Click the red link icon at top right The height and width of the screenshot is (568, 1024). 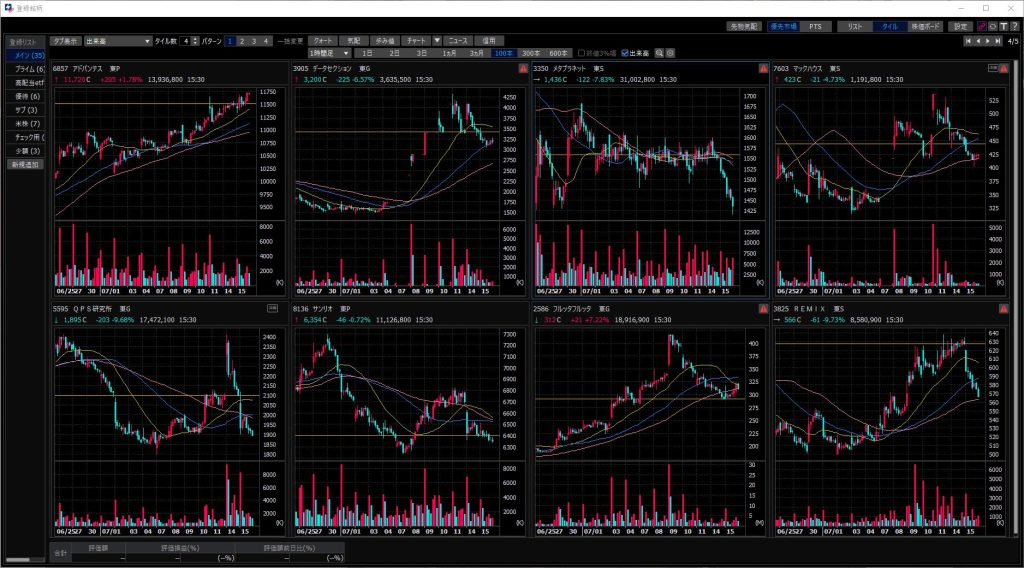[x=981, y=26]
